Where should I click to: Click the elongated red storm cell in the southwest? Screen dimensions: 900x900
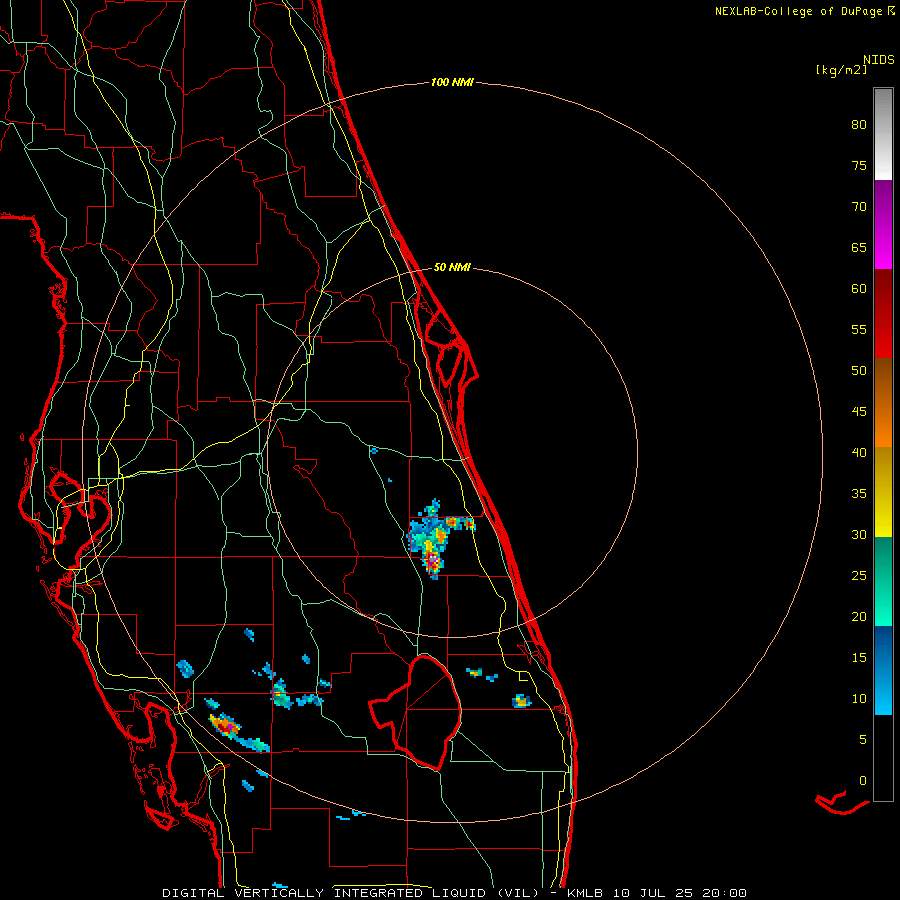pyautogui.click(x=226, y=725)
